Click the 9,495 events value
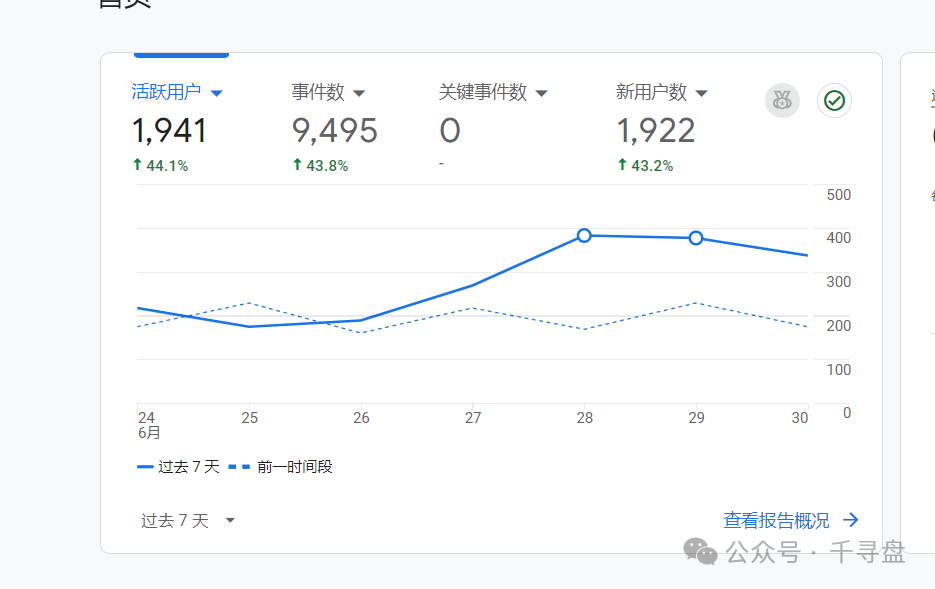The height and width of the screenshot is (589, 935). (x=335, y=131)
